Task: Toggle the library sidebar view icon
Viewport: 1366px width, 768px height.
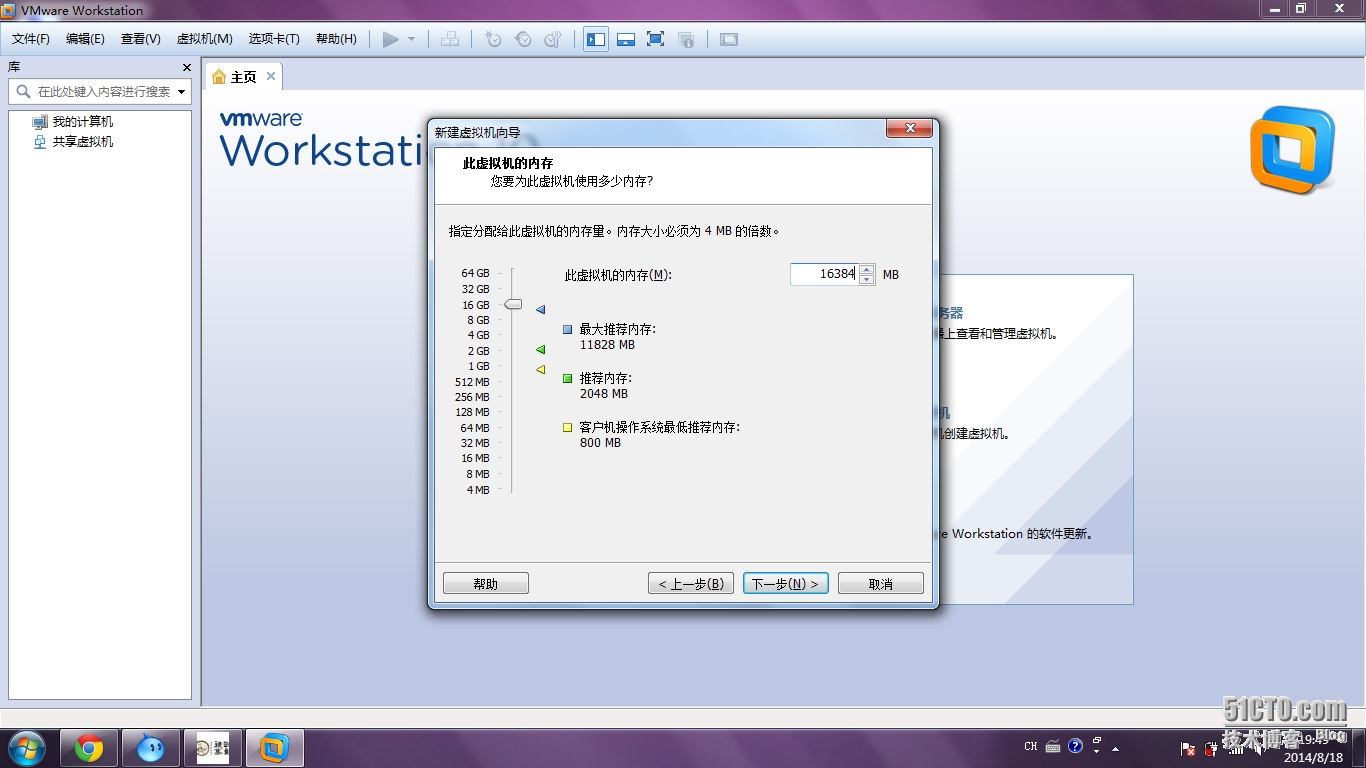Action: tap(596, 39)
